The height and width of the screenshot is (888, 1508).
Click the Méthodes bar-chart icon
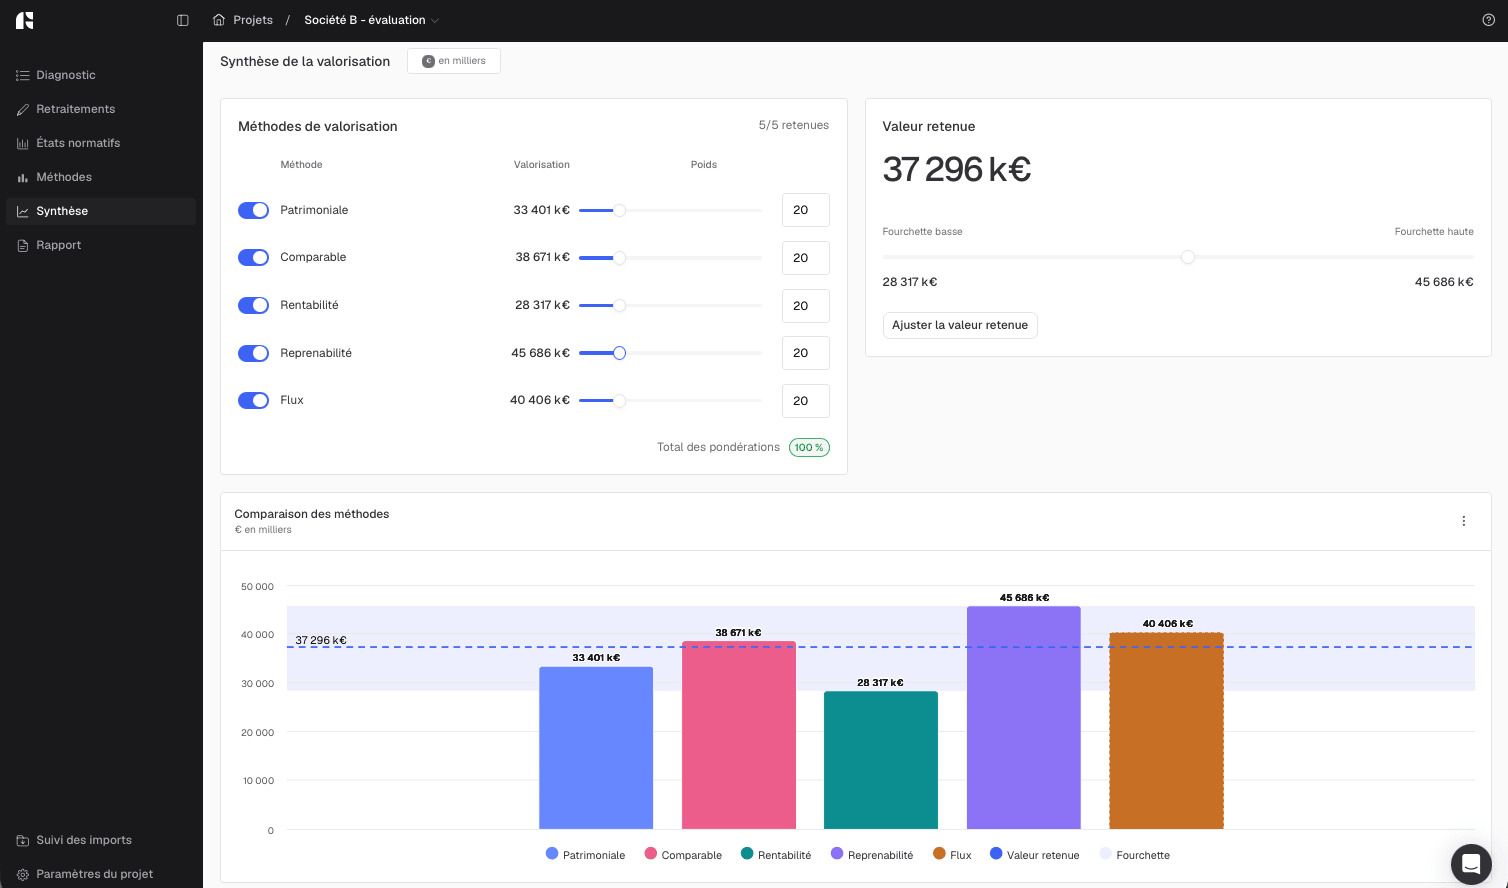(23, 177)
